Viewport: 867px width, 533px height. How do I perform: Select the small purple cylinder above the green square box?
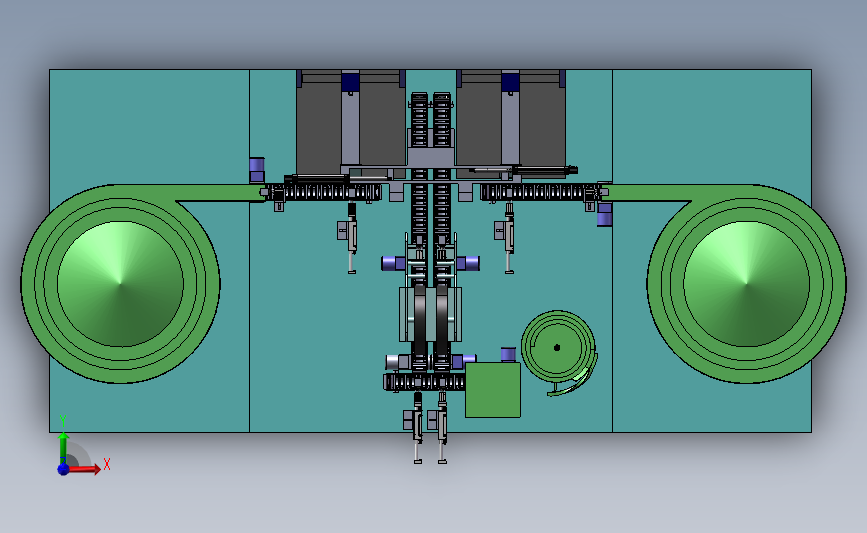click(508, 354)
